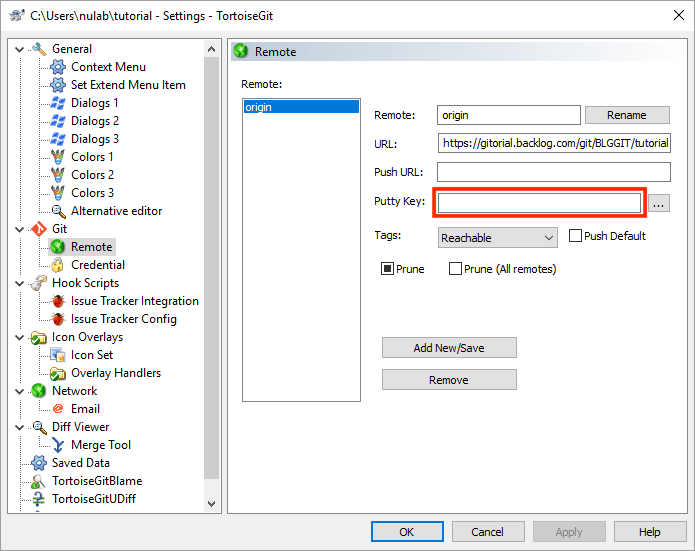
Task: Collapse the Icon Overlays node
Action: pyautogui.click(x=20, y=337)
